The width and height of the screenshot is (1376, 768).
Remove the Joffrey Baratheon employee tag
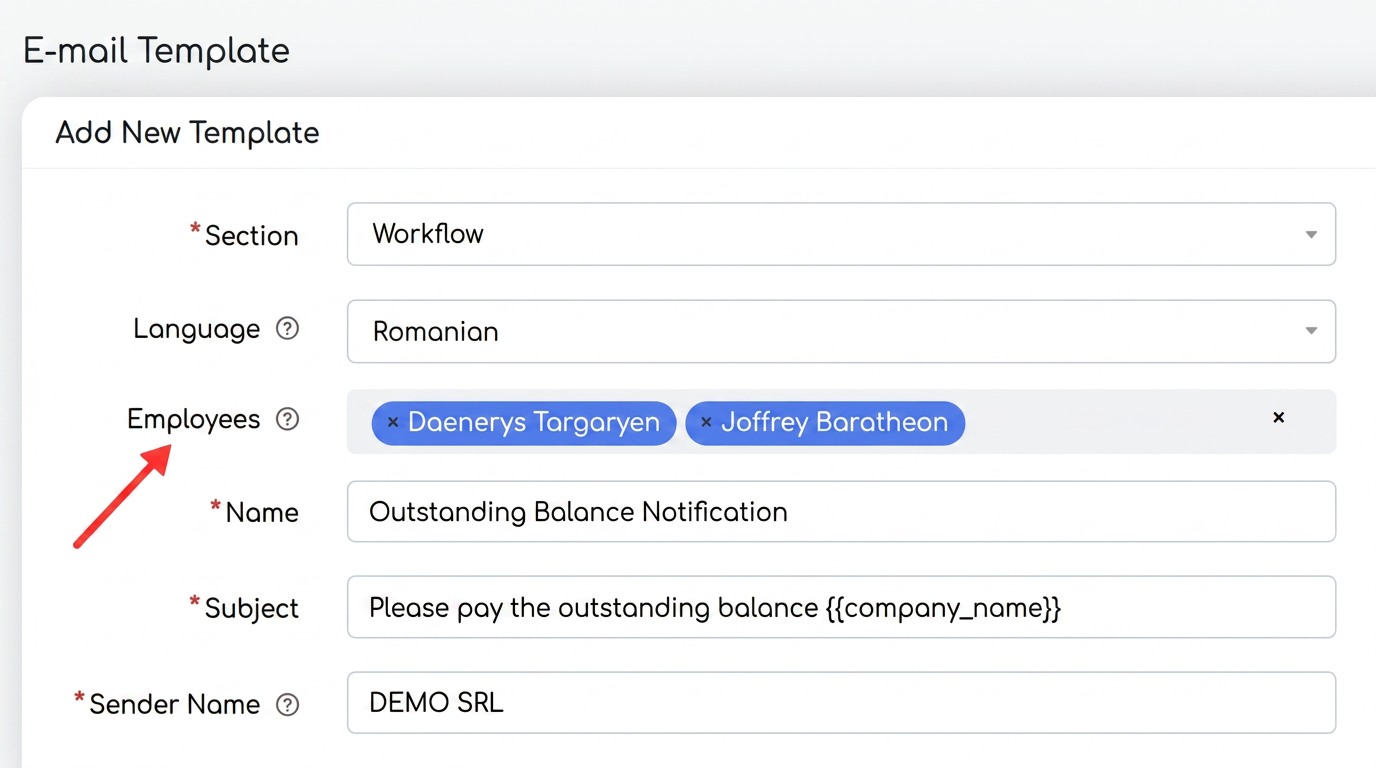706,423
